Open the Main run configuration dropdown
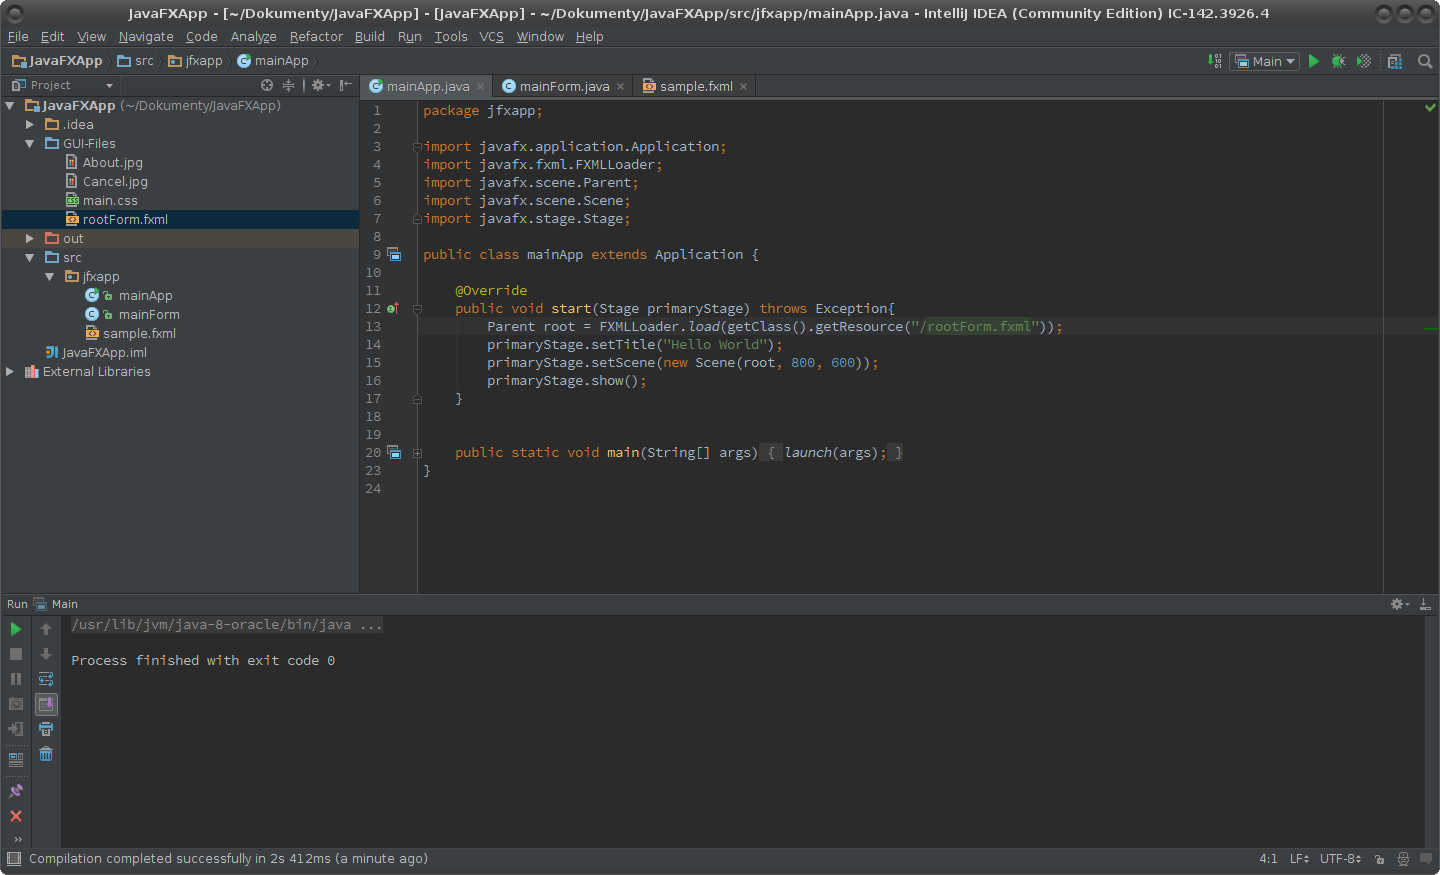1440x875 pixels. coord(1265,61)
